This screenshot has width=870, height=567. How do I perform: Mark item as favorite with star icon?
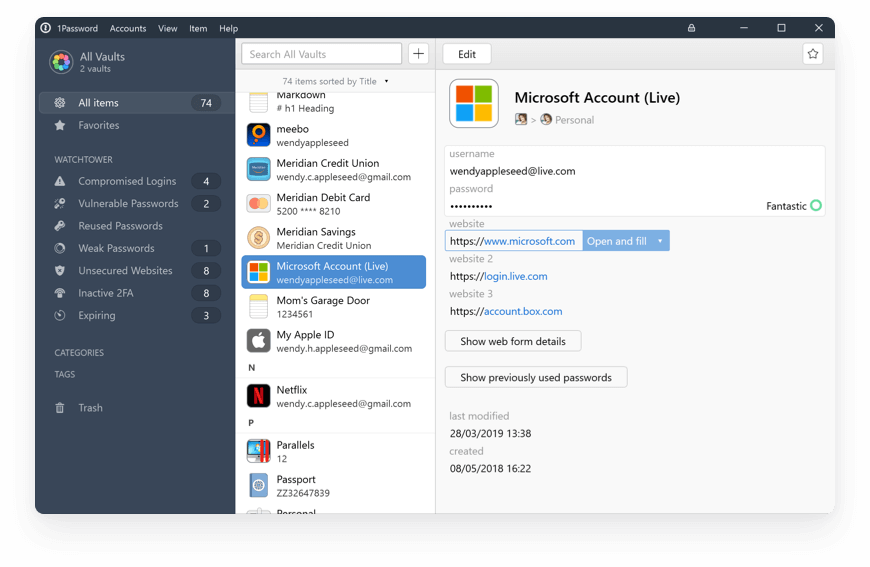[x=813, y=54]
